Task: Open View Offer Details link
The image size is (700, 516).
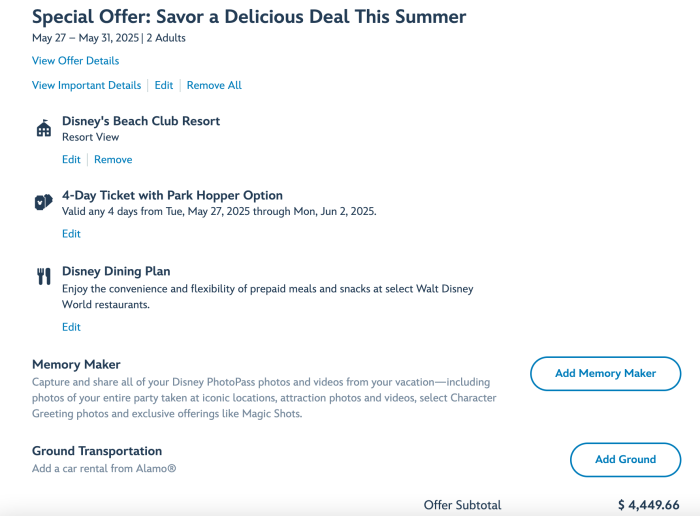Action: 75,61
